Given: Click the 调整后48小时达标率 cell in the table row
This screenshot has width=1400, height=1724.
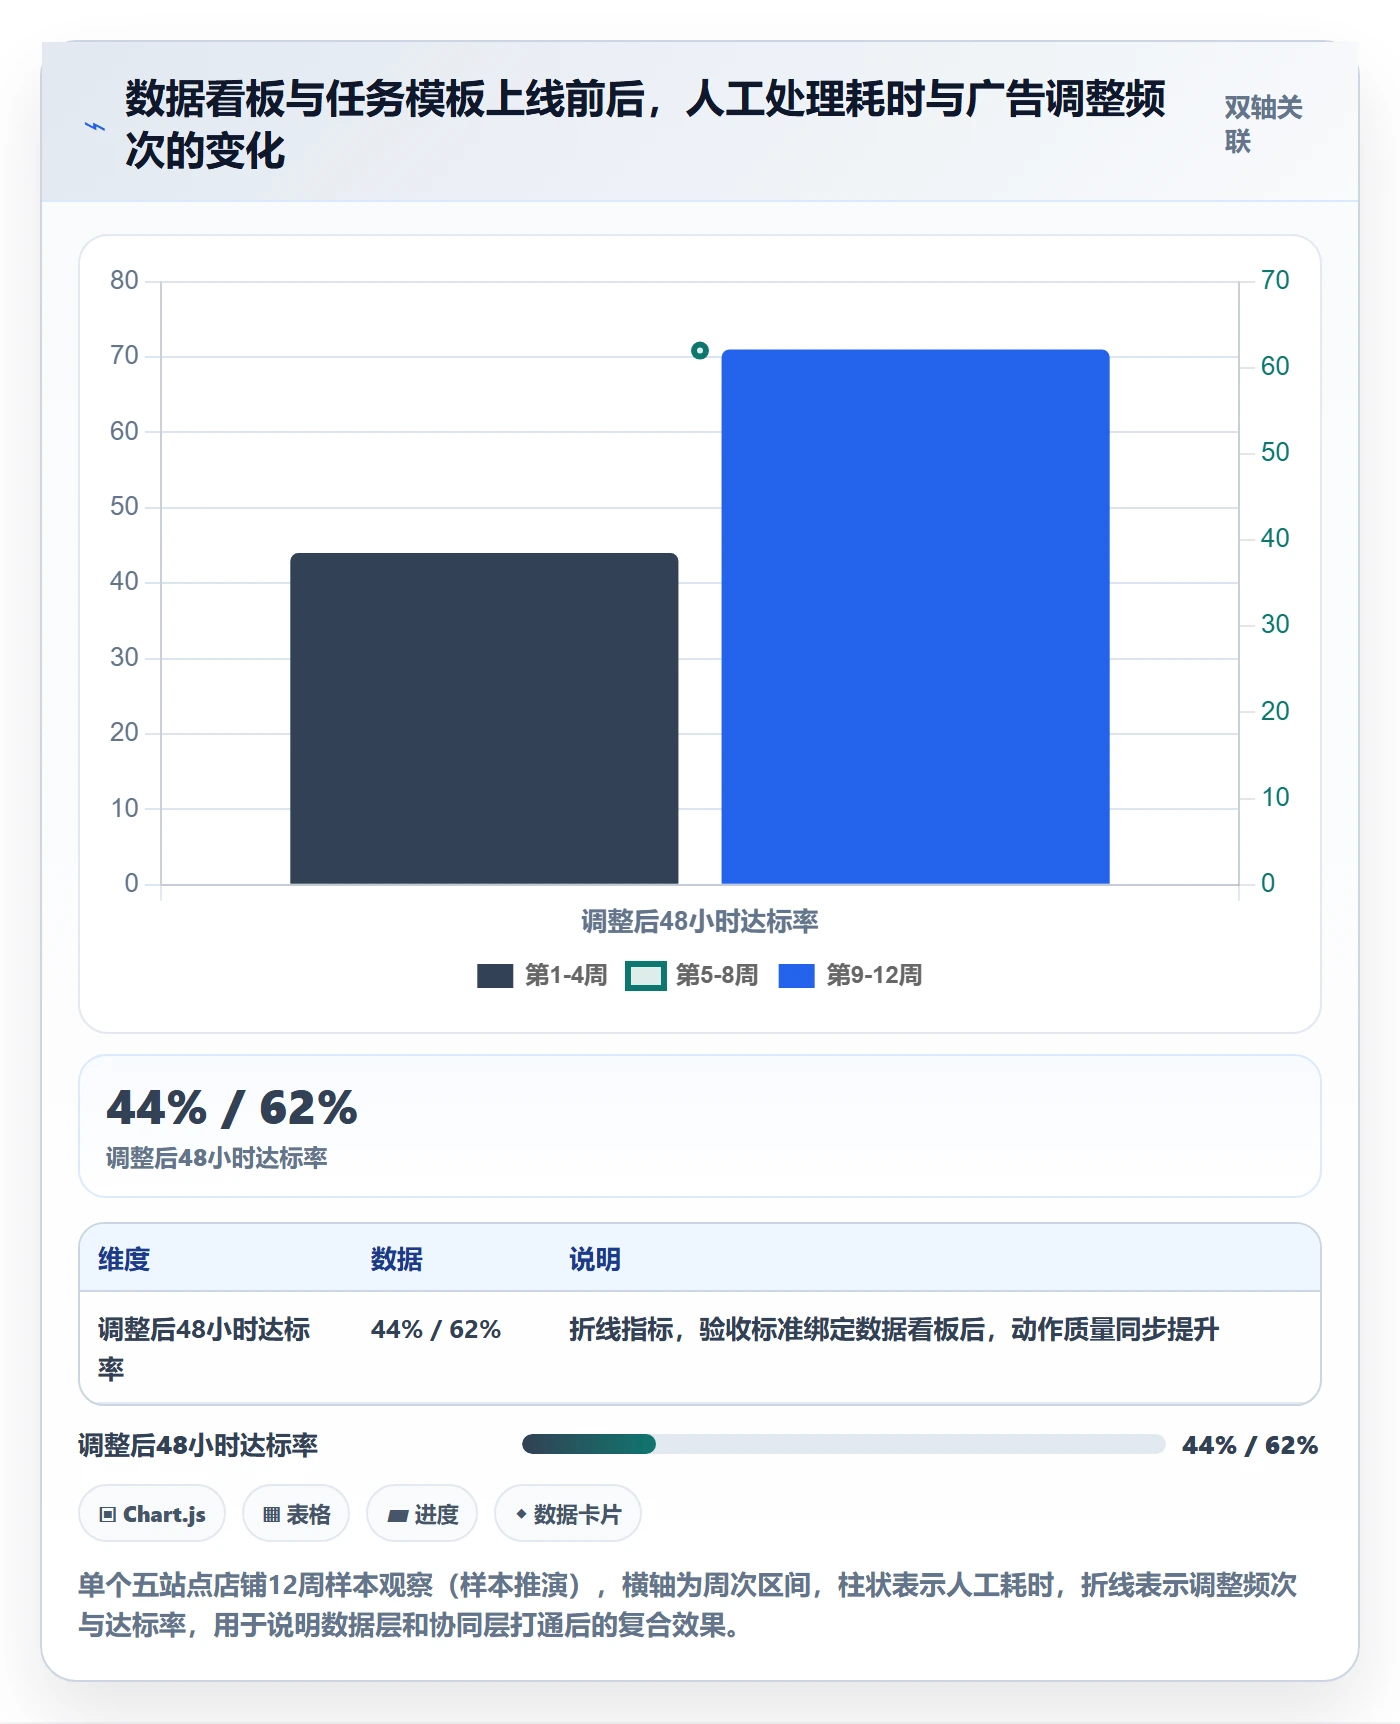Looking at the screenshot, I should tap(205, 1348).
